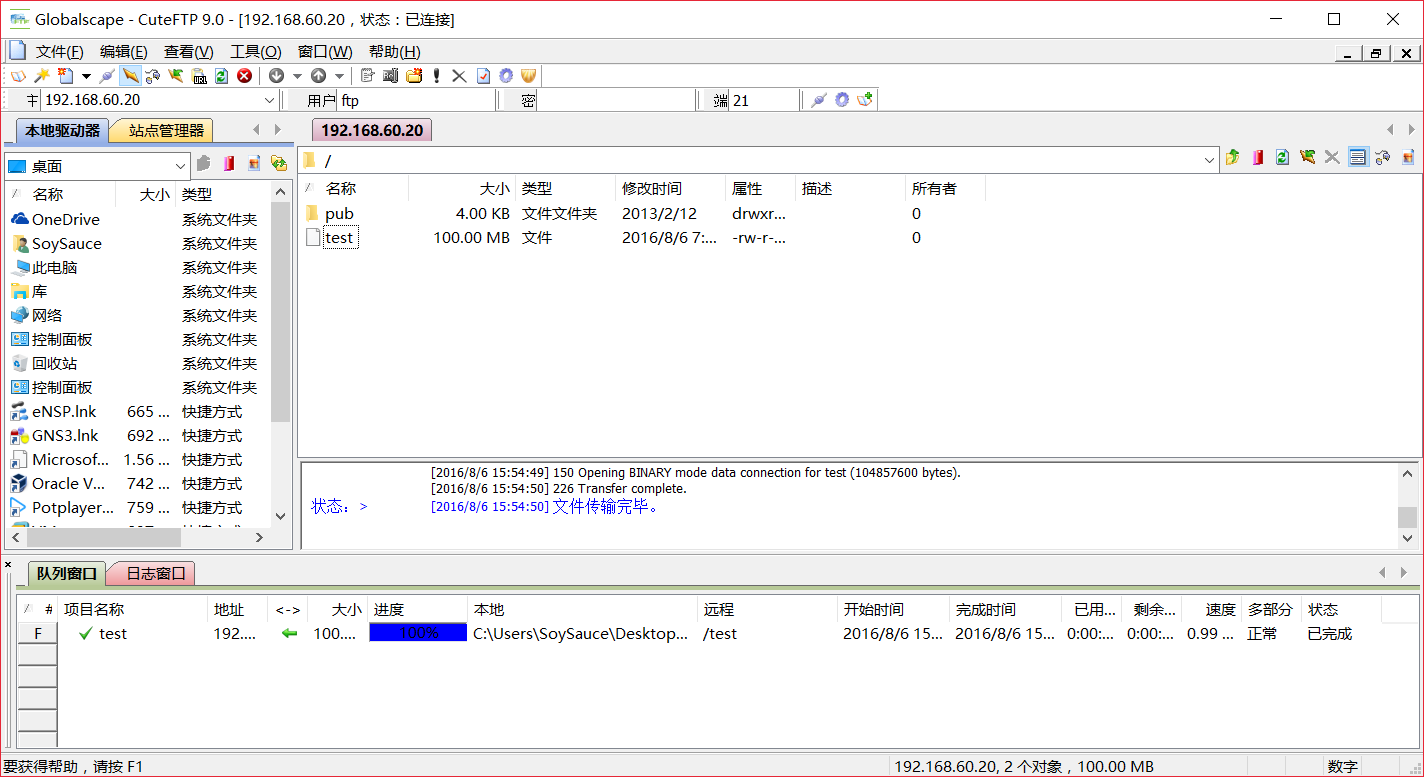Focus the empty password field
Viewport: 1424px width, 777px height.
coord(615,100)
